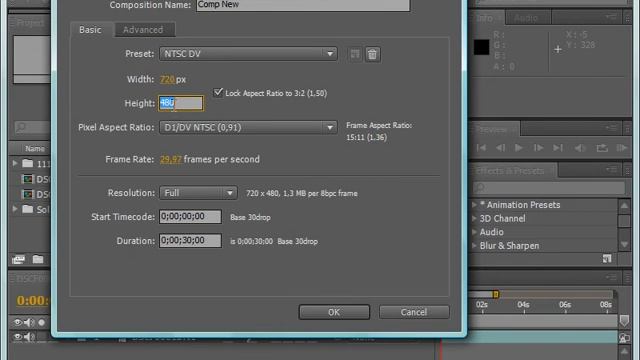Step to next frame in Preview panel

[538, 148]
